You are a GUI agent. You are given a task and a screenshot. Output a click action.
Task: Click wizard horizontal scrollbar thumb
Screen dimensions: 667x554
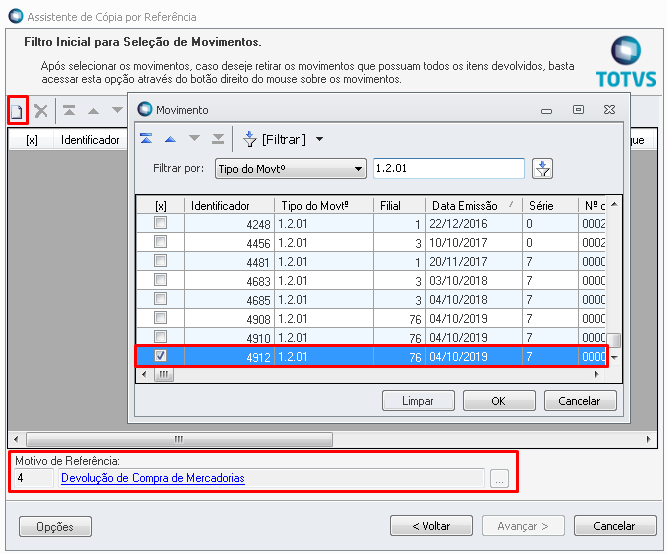[179, 439]
